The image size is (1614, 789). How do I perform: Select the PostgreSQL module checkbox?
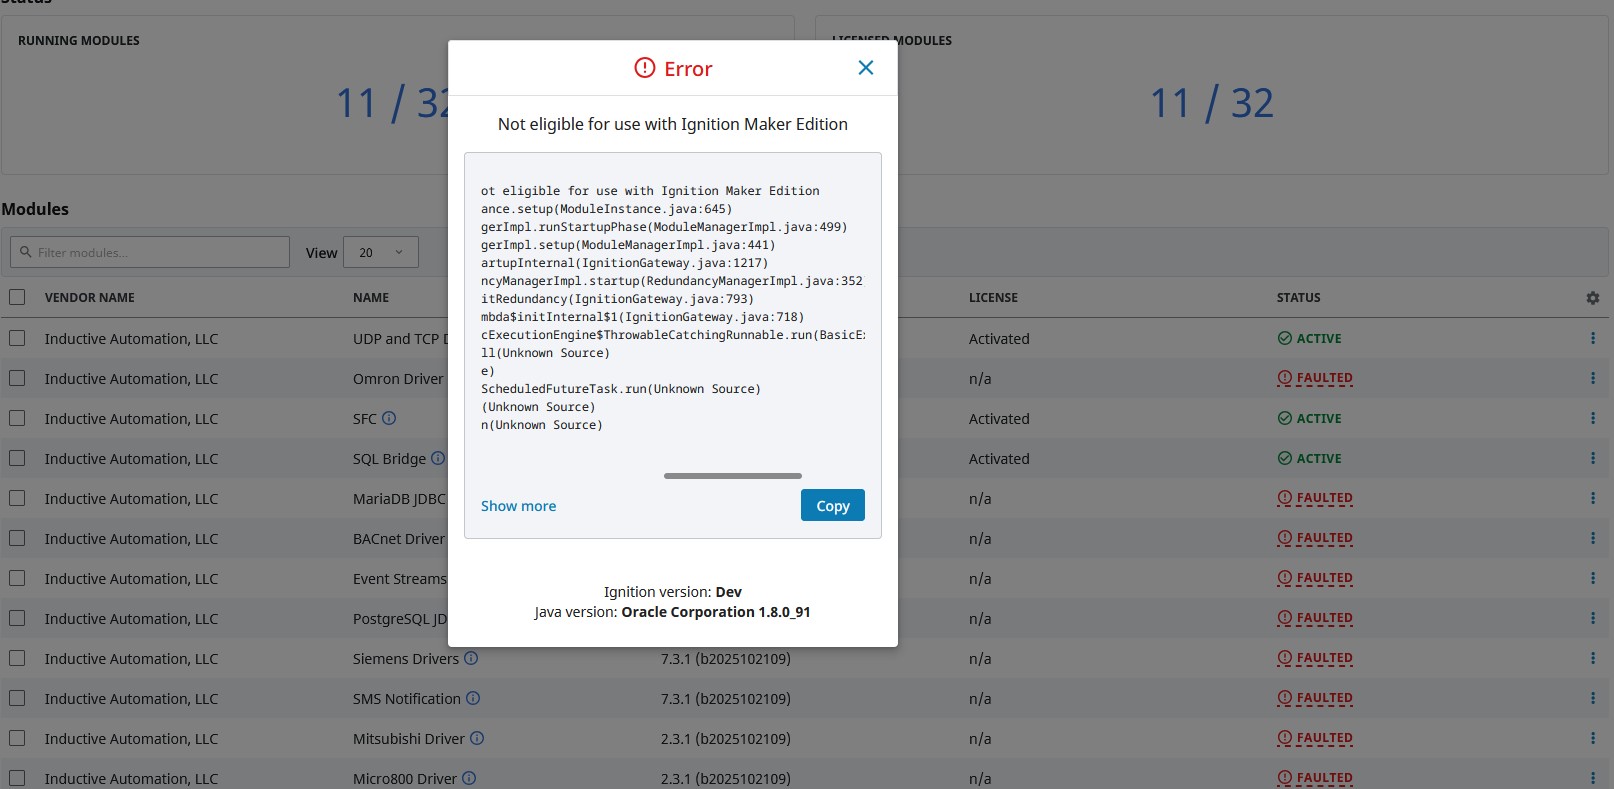point(17,618)
